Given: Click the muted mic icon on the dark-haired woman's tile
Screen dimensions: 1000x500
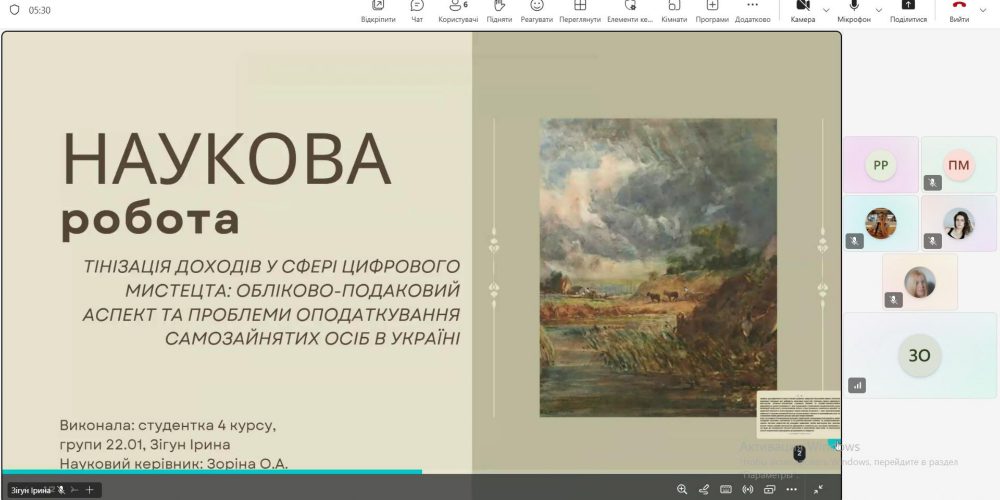Looking at the screenshot, I should [x=932, y=242].
